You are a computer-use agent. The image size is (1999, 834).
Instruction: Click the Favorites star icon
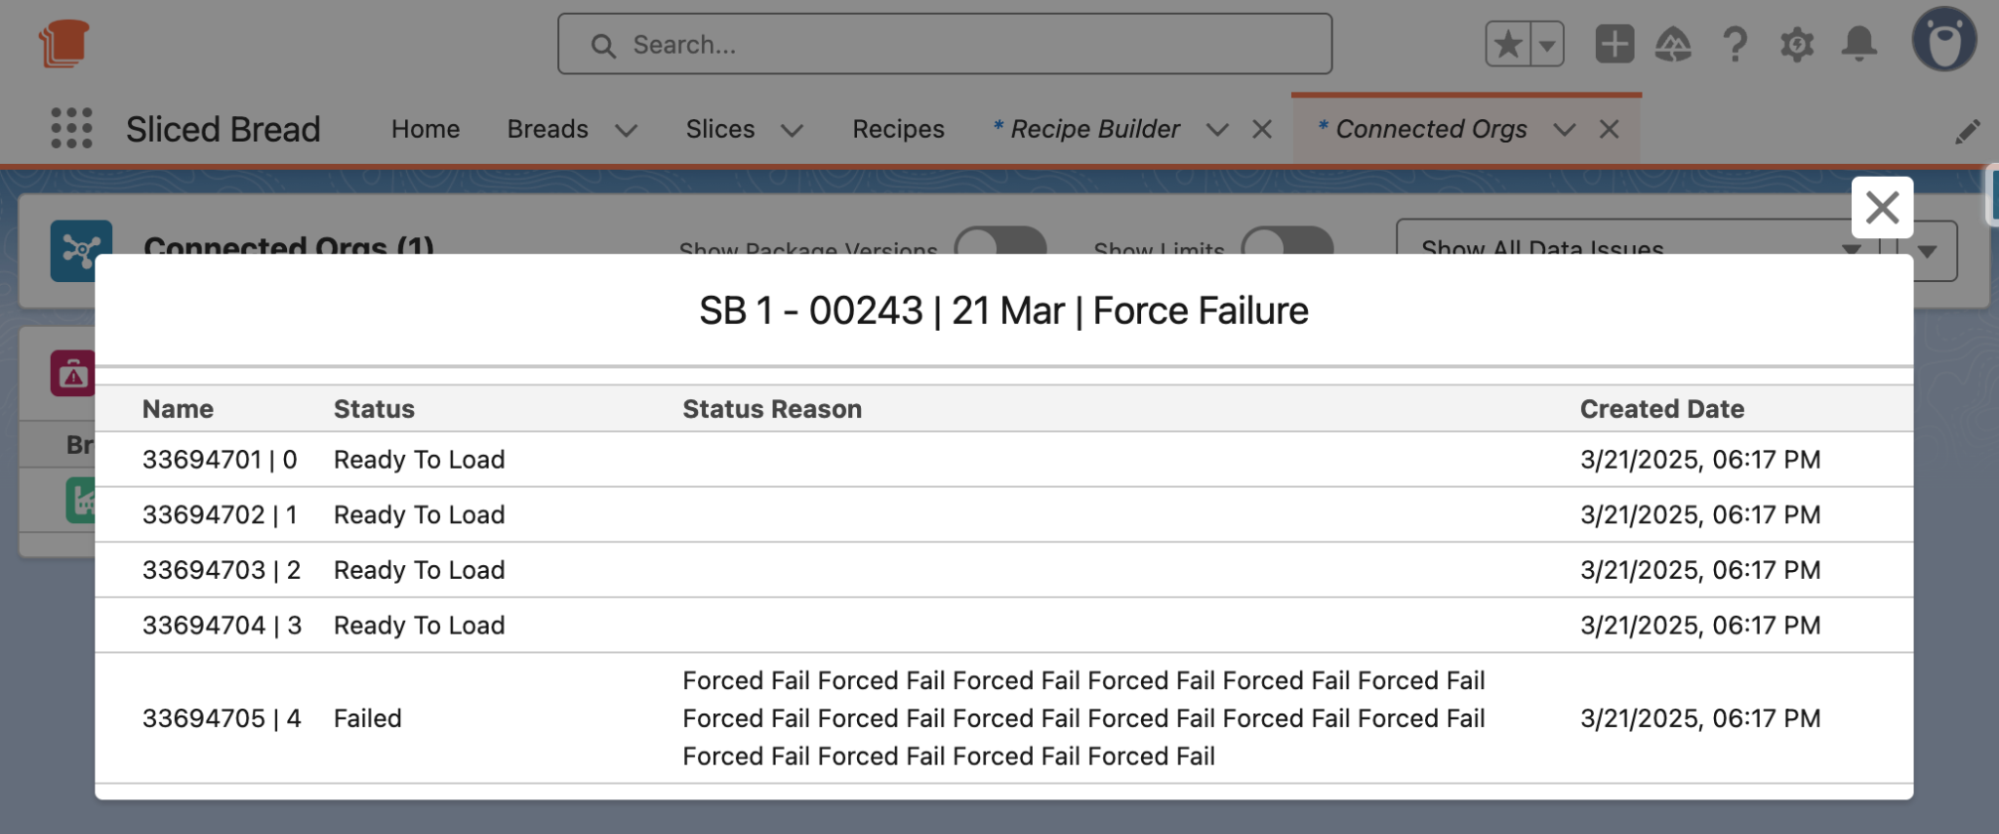tap(1508, 45)
